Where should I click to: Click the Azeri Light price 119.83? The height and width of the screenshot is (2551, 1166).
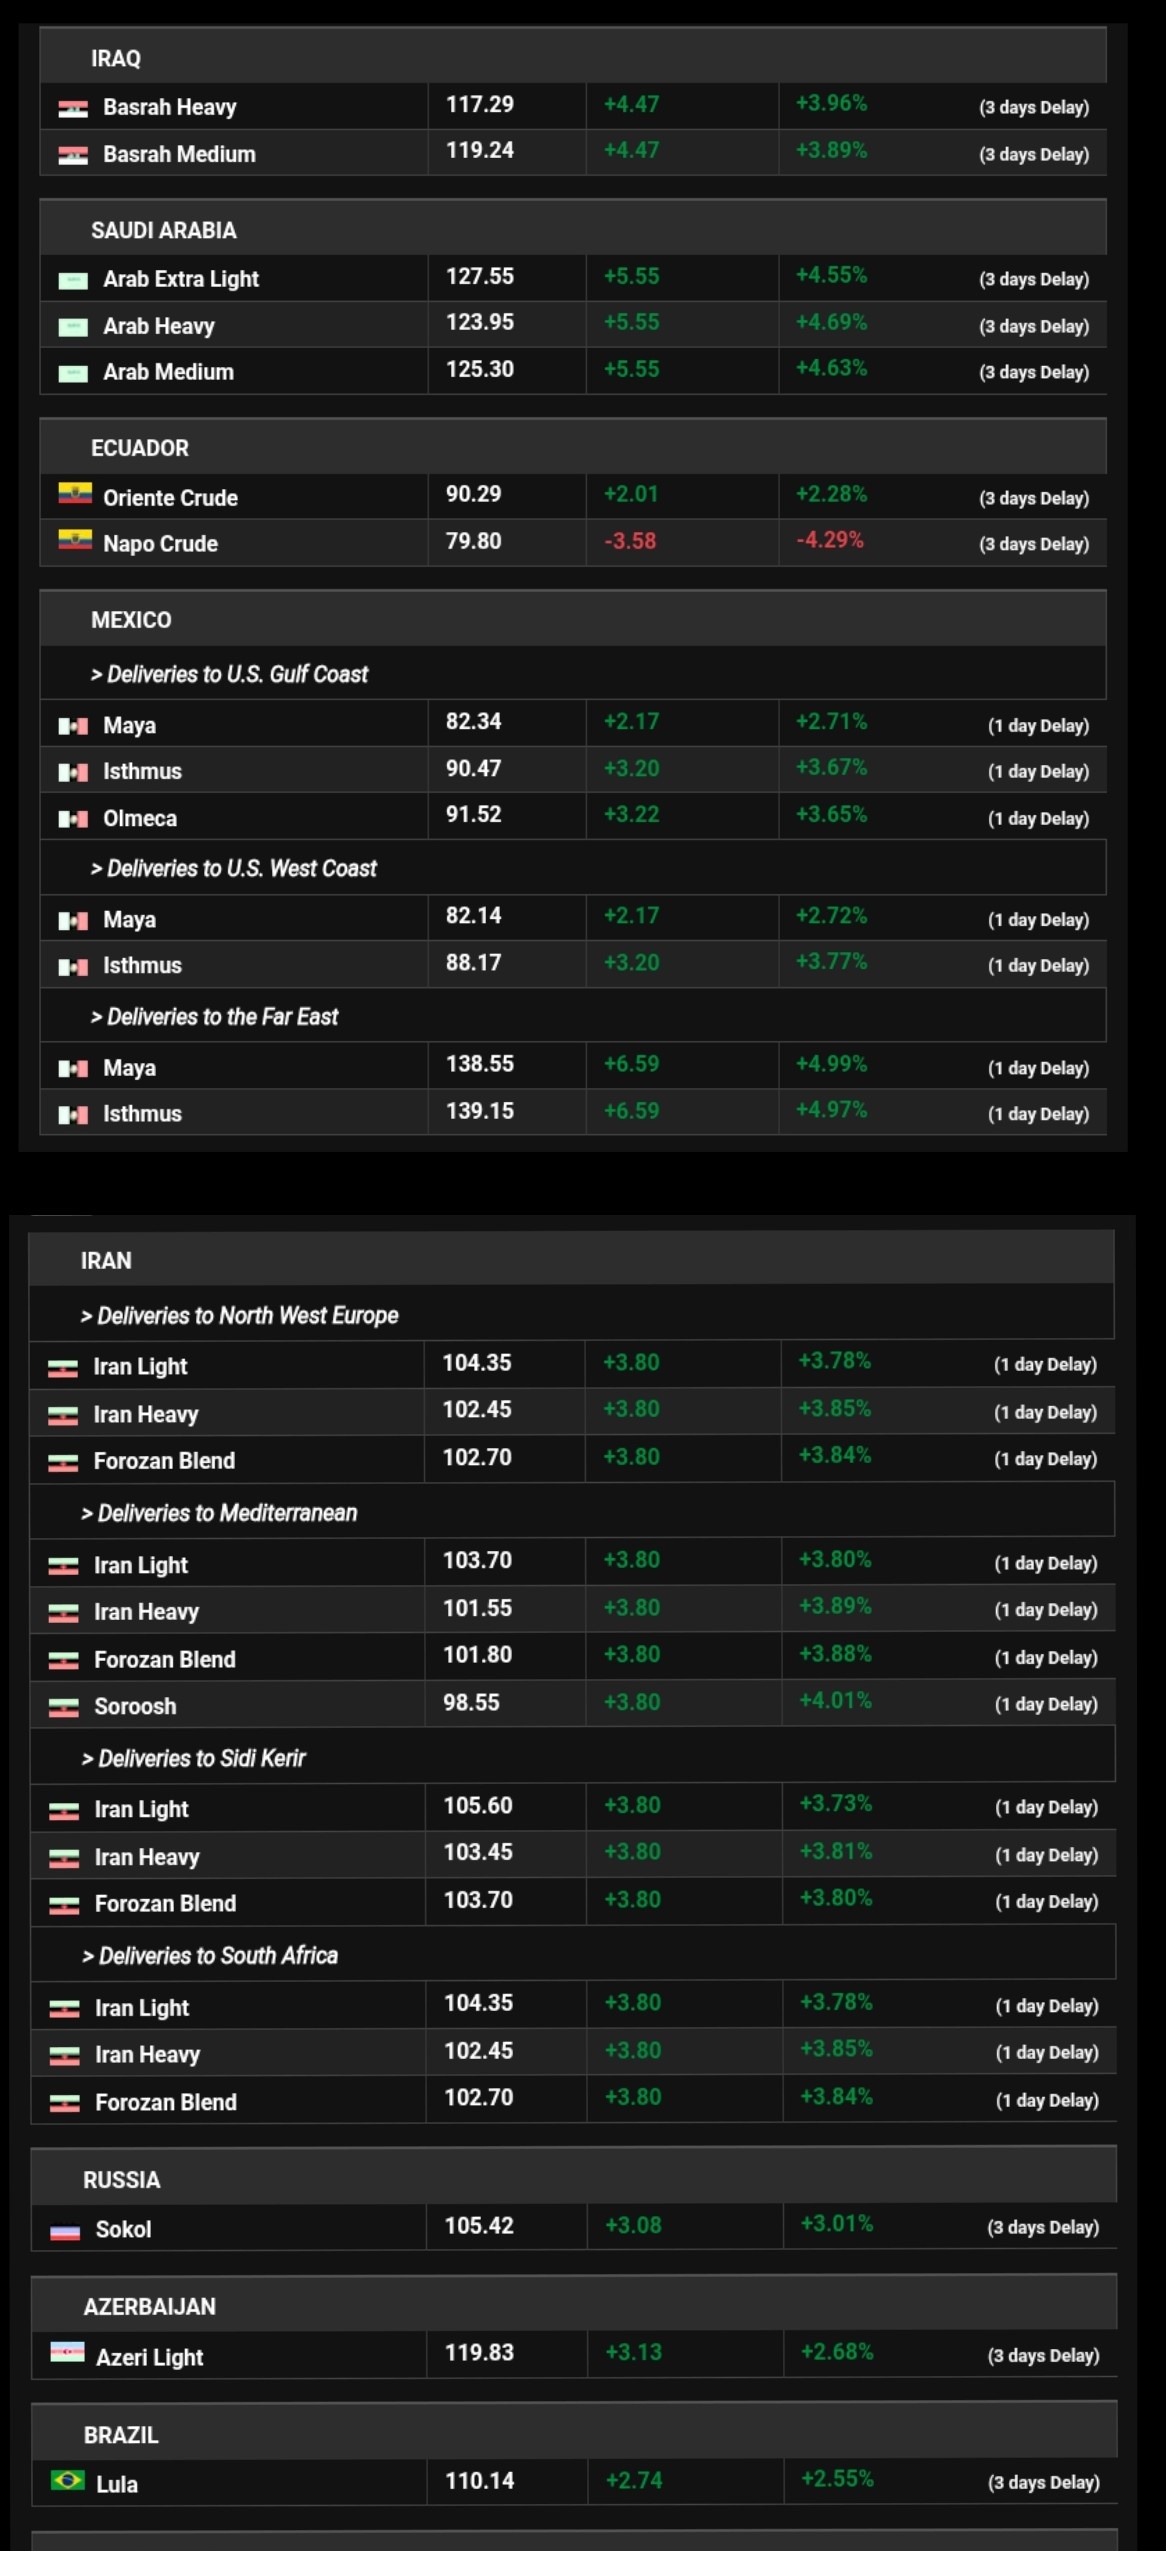tap(479, 2353)
